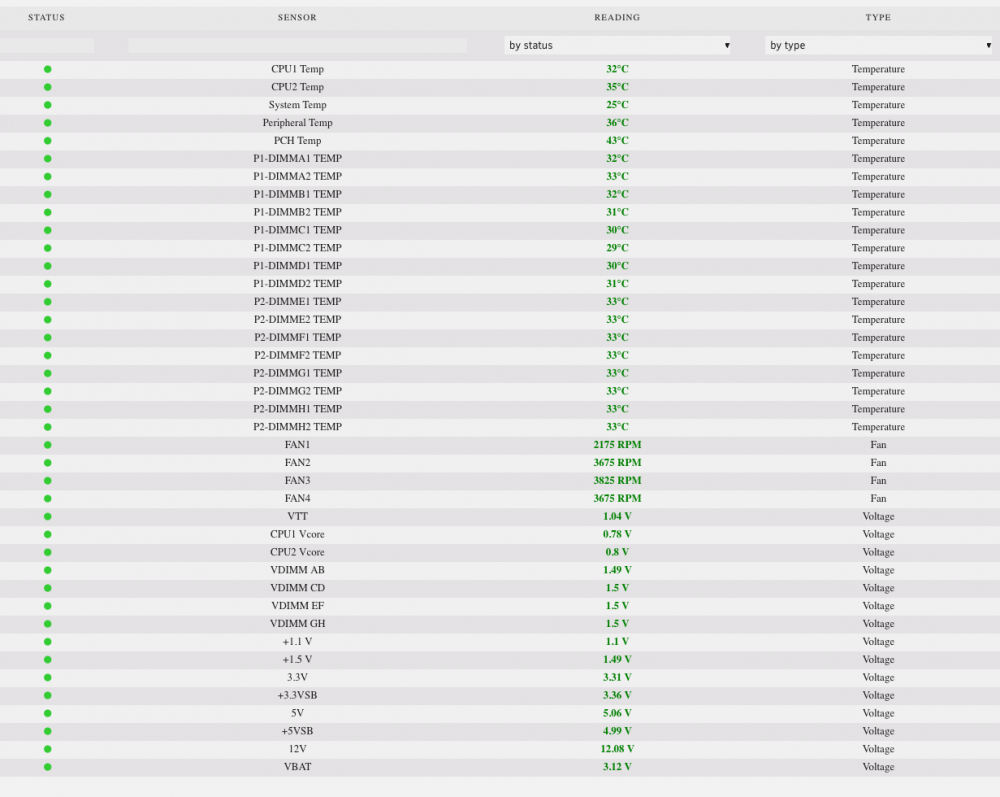Click green status dot for 5V
Viewport: 1000px width, 797px height.
[x=47, y=713]
